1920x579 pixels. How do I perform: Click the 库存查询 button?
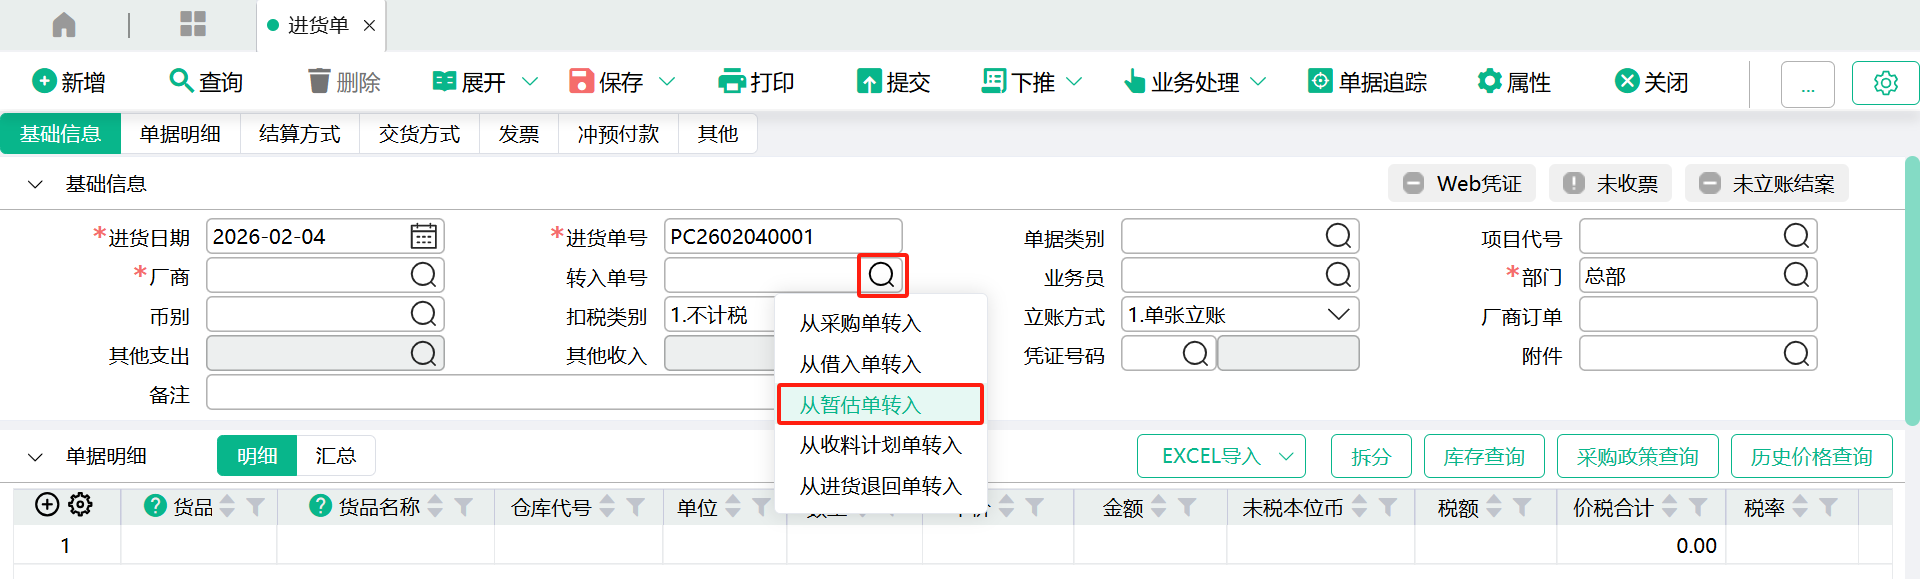pos(1483,457)
